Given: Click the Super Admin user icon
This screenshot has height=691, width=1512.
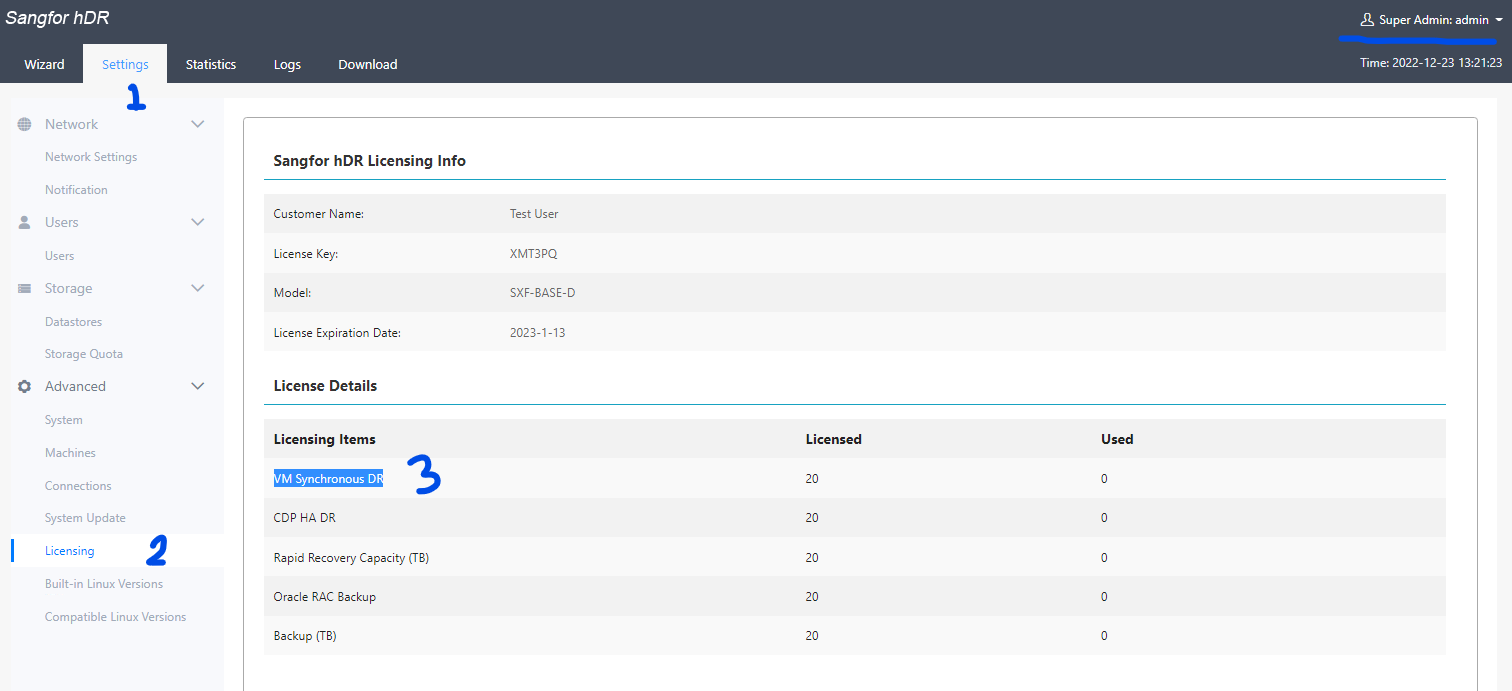Looking at the screenshot, I should (1367, 20).
